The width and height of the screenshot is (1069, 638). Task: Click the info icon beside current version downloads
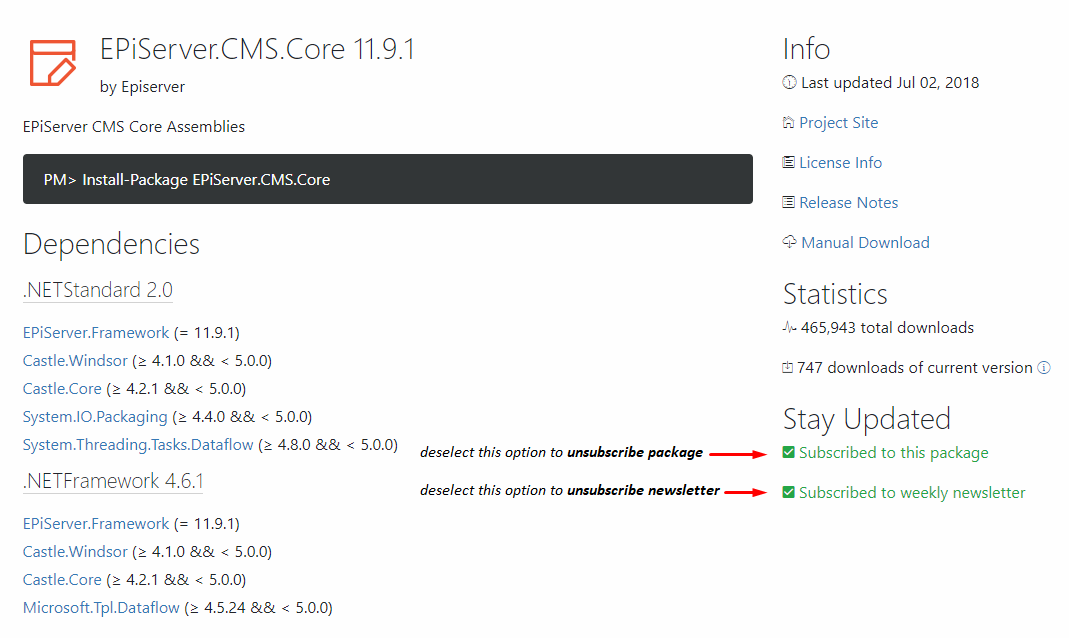(x=1044, y=368)
